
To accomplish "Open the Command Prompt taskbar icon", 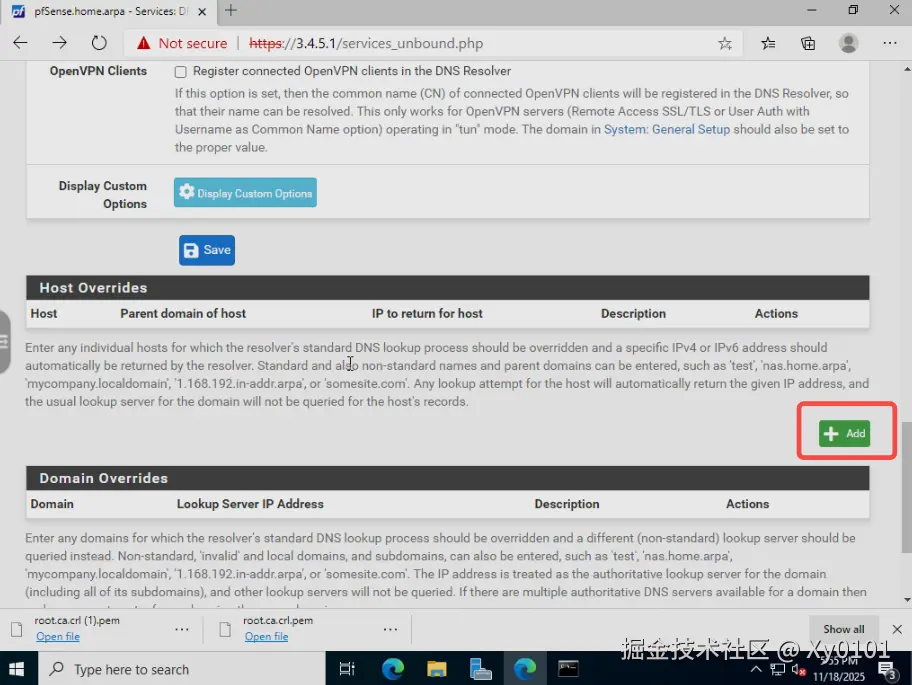I will [568, 669].
